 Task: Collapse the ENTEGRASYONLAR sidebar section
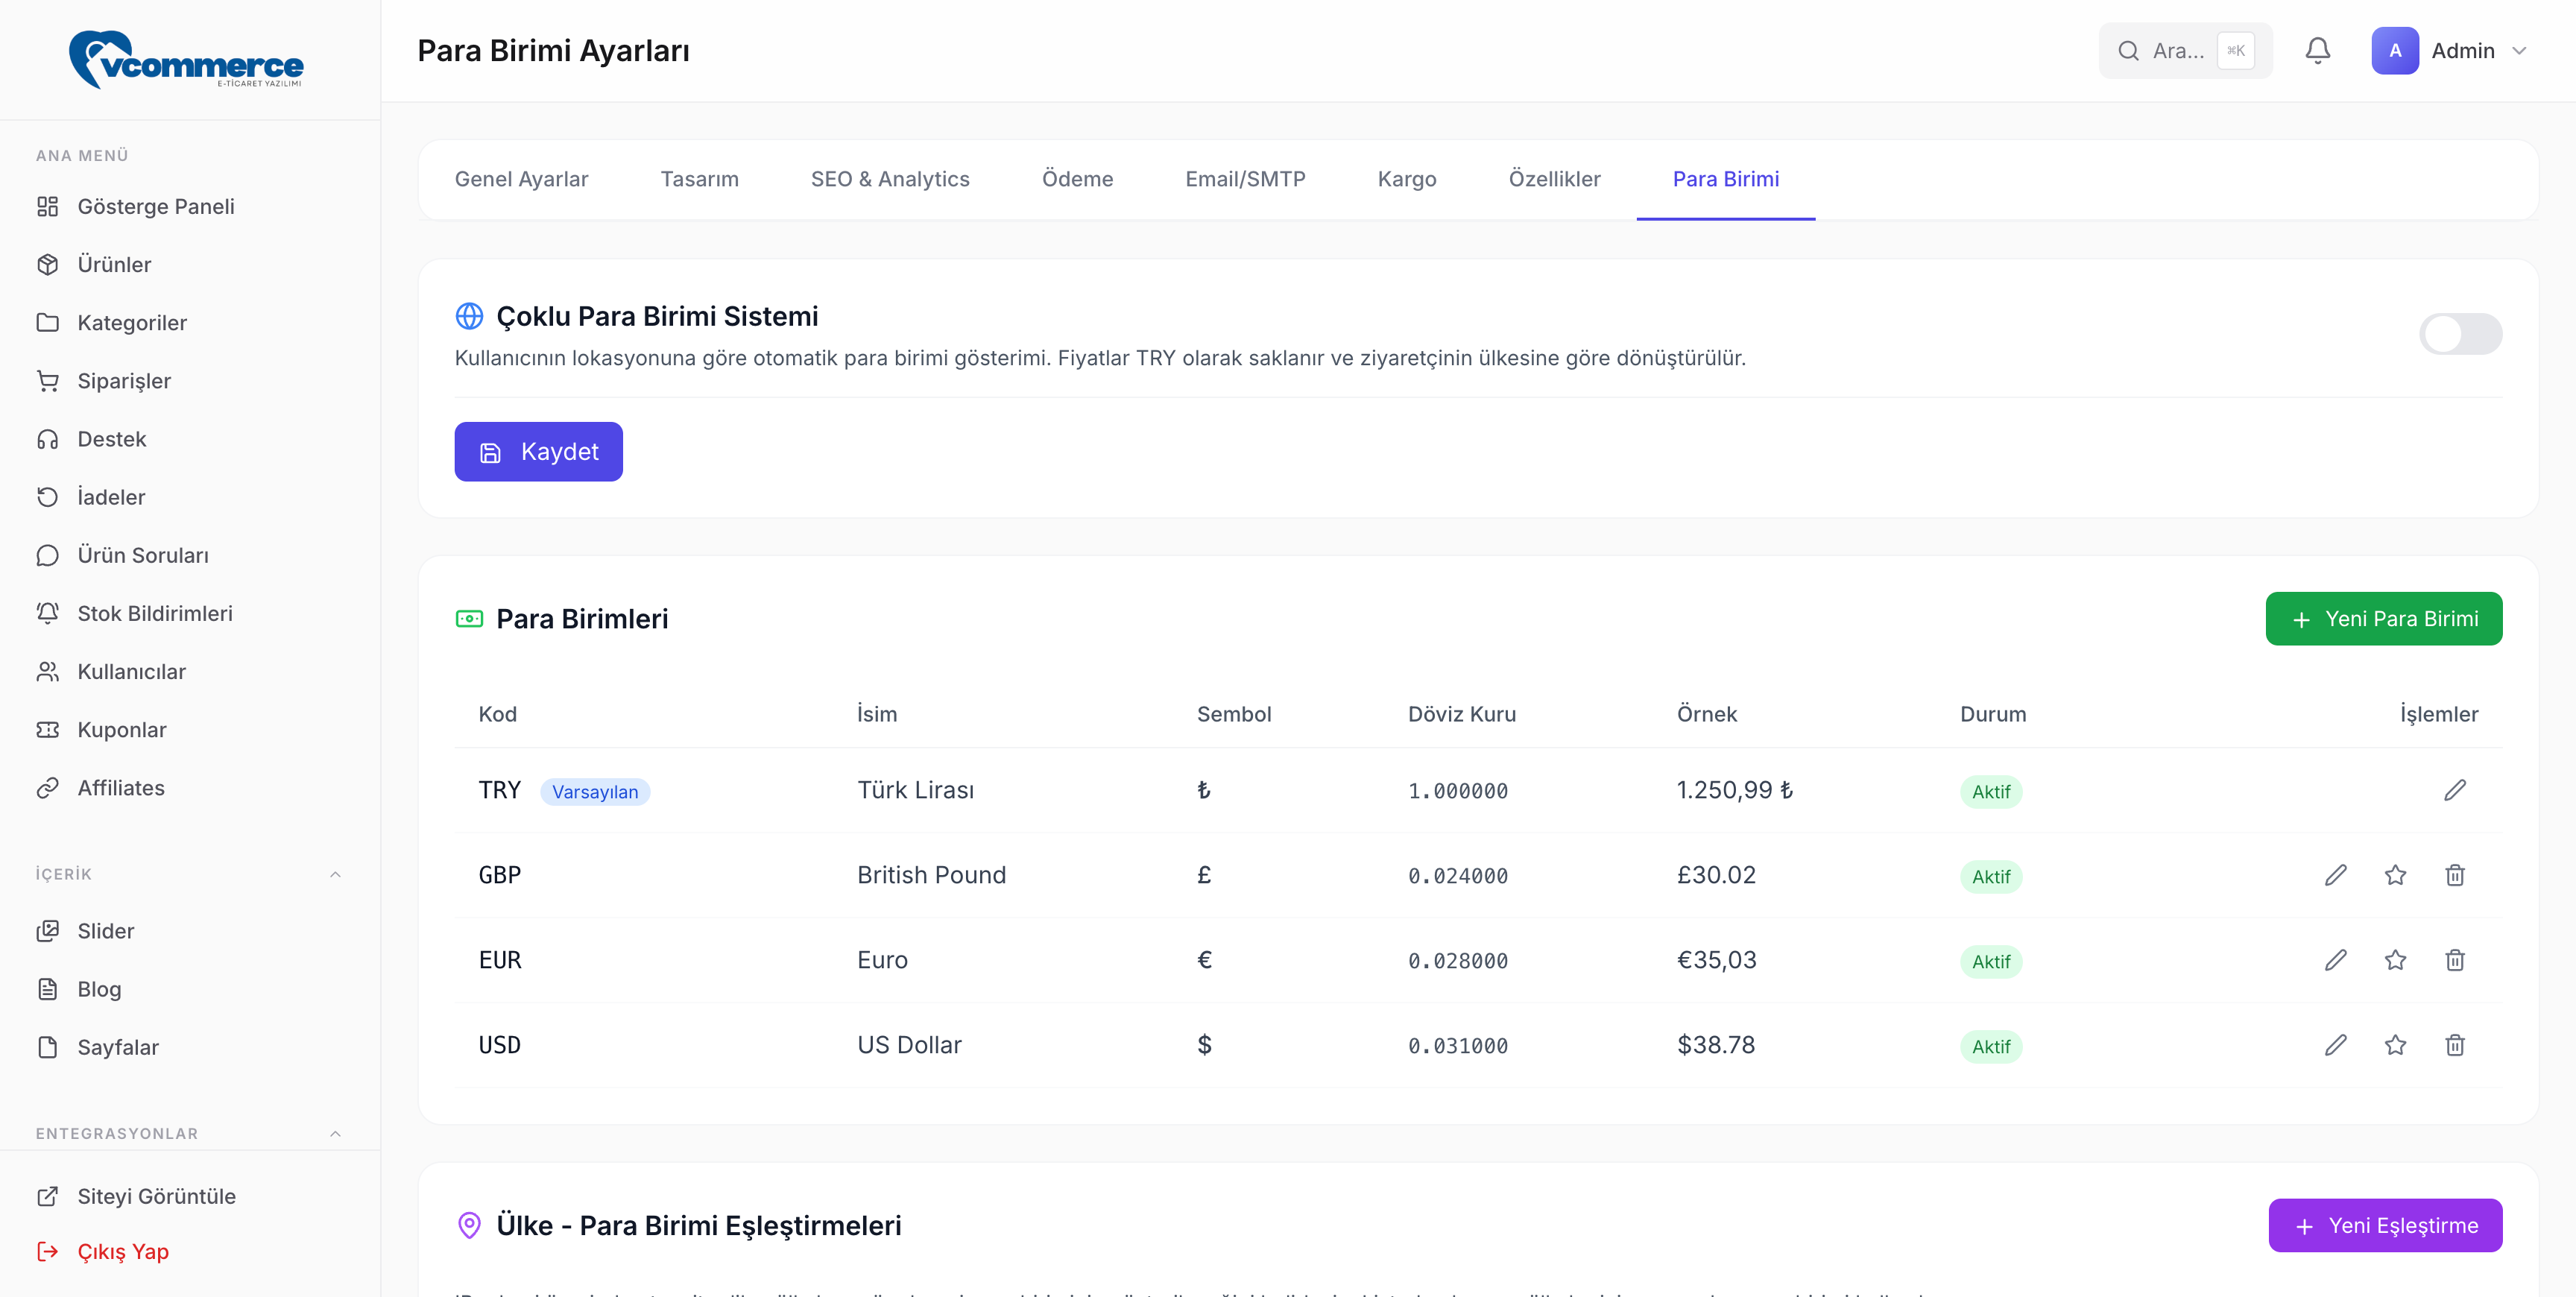tap(335, 1133)
